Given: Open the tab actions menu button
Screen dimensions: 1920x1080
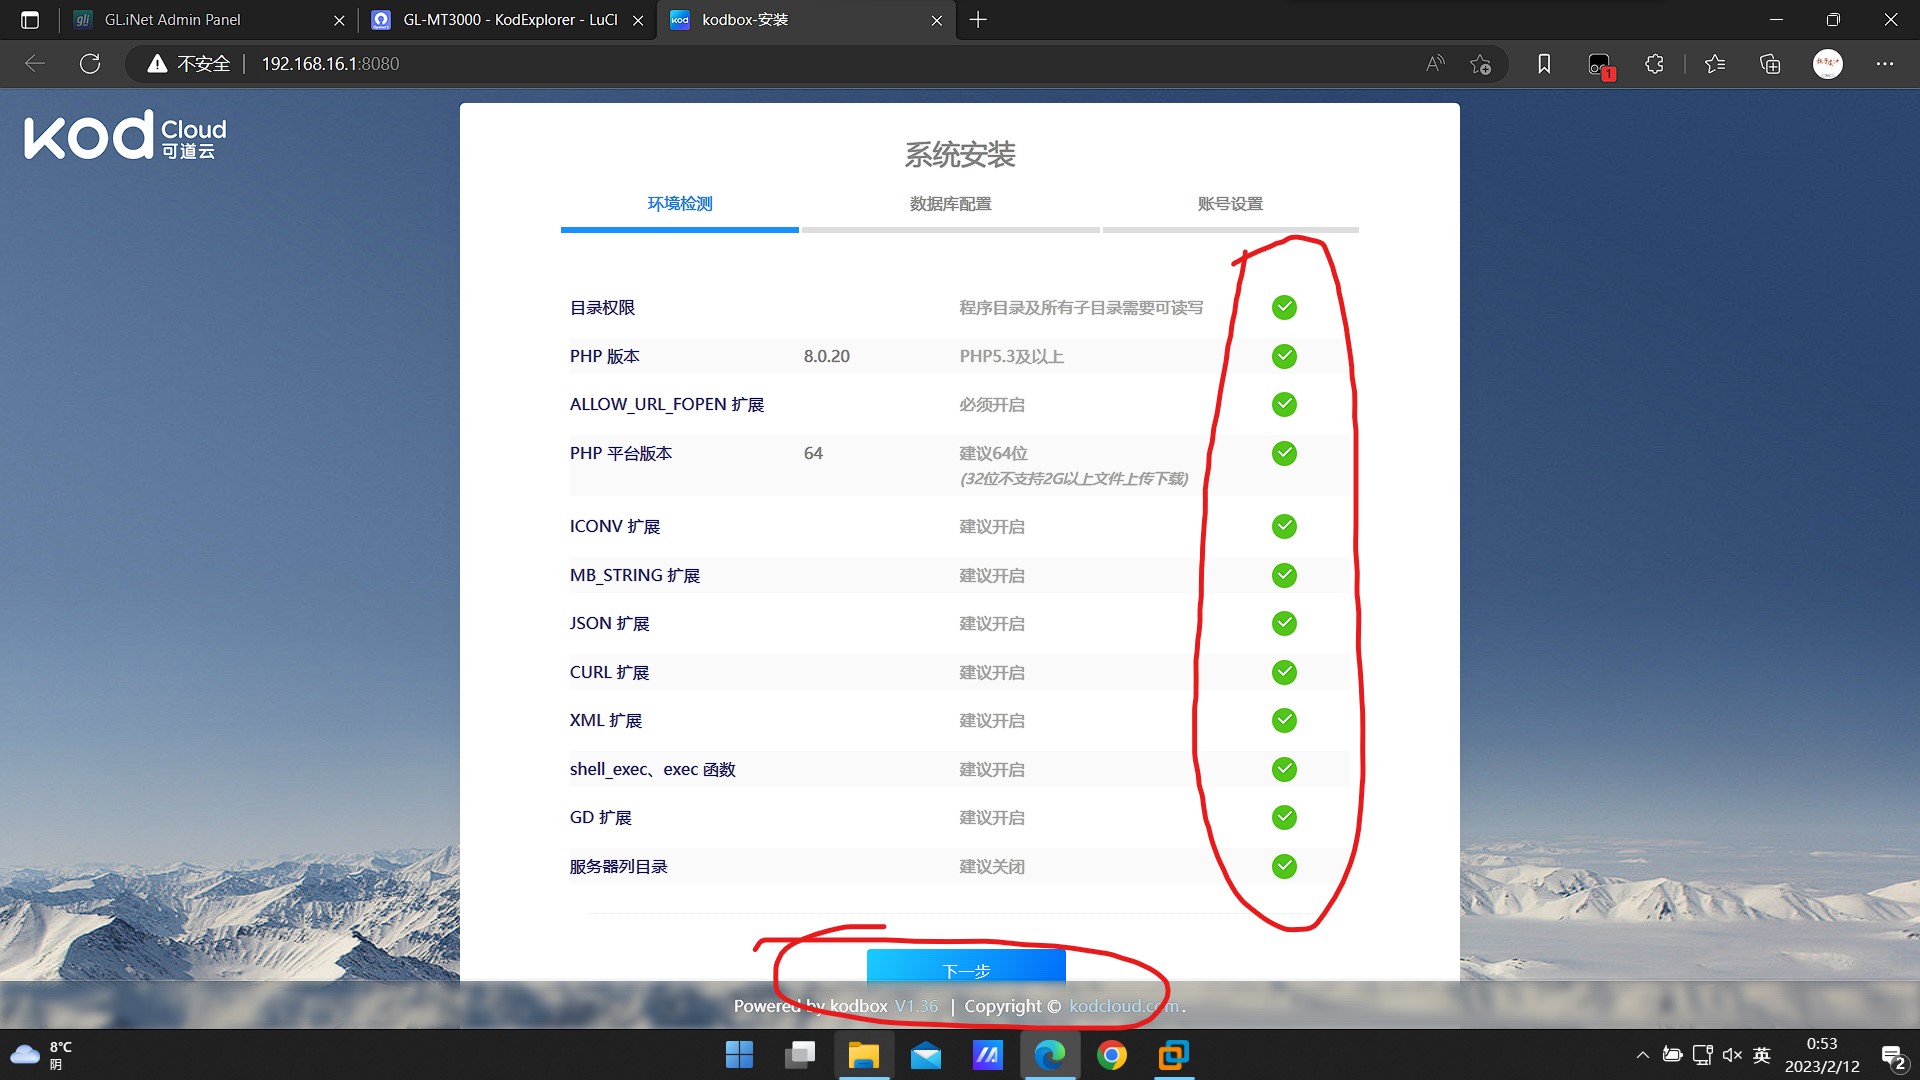Looking at the screenshot, I should pyautogui.click(x=30, y=20).
